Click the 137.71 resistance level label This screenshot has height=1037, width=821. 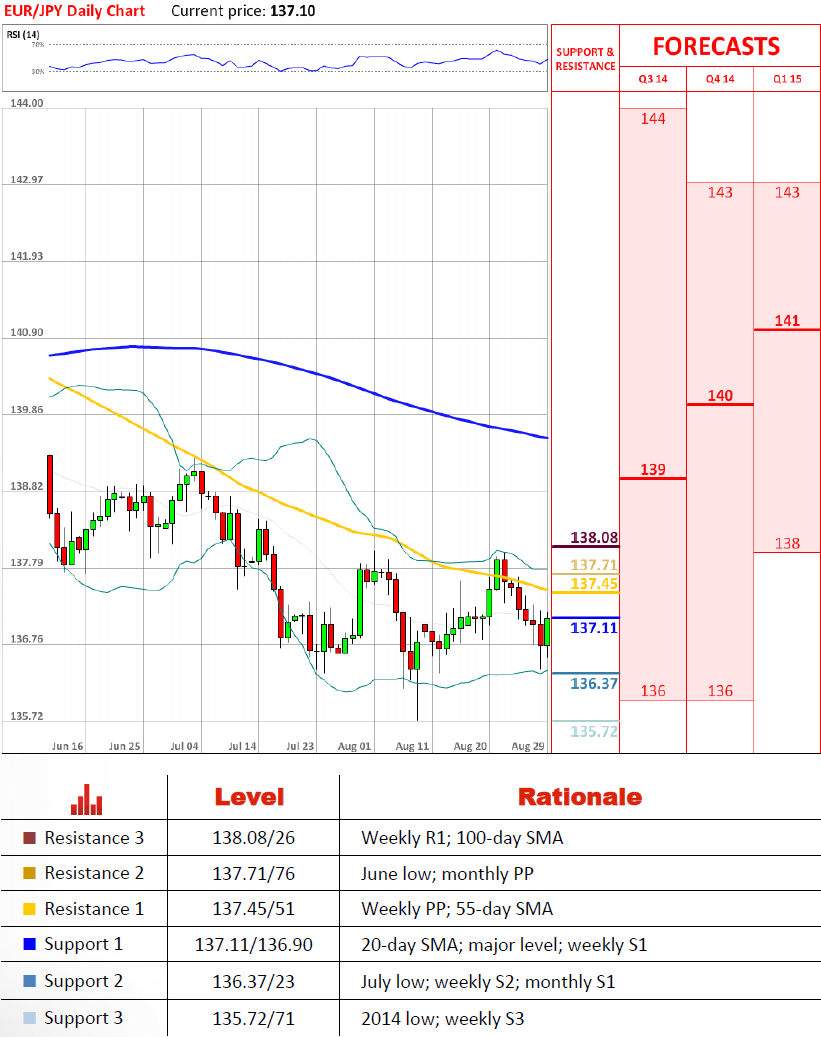(x=594, y=565)
